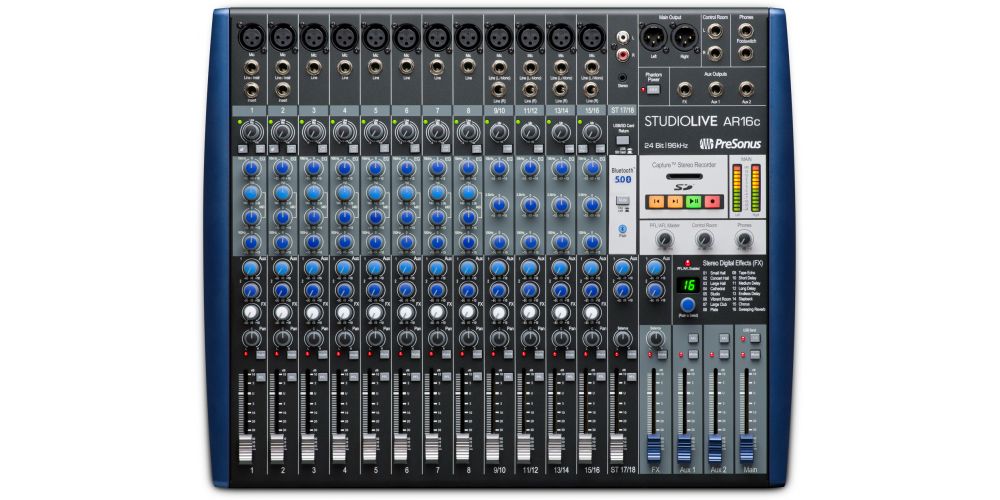Click the 24 Bit | 96kHz text

[668, 145]
